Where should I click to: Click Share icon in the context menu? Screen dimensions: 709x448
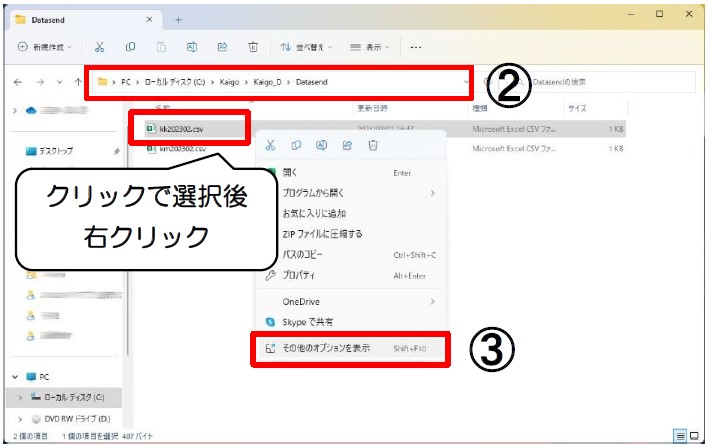coord(347,145)
